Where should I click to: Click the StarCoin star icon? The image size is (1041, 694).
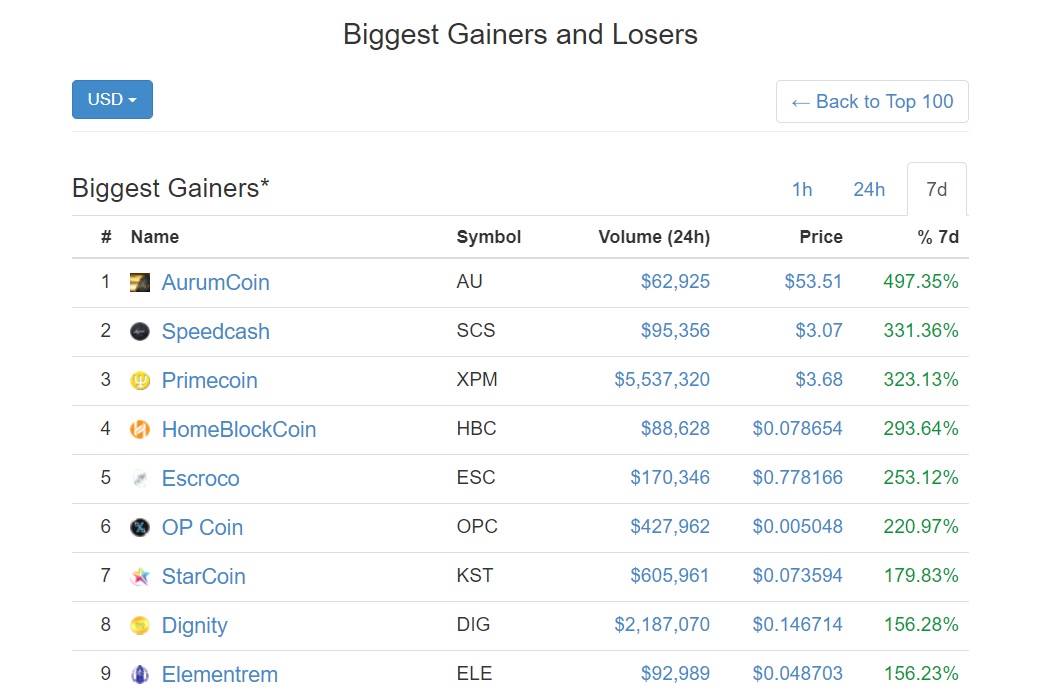[139, 576]
